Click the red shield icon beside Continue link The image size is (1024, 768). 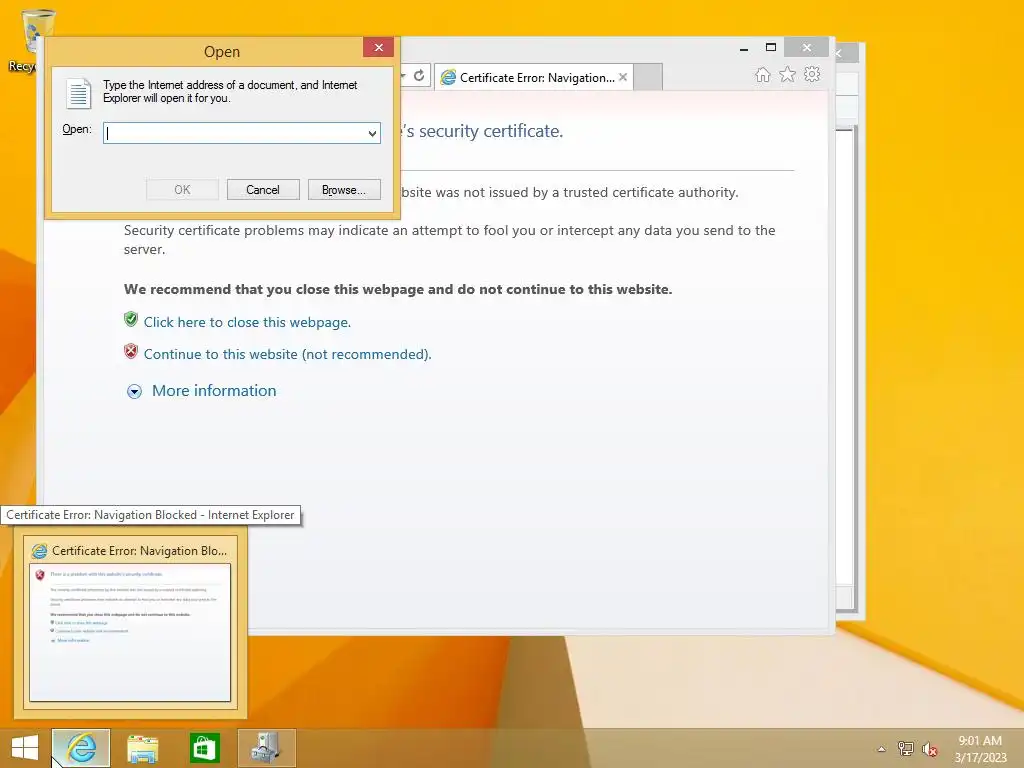click(131, 351)
